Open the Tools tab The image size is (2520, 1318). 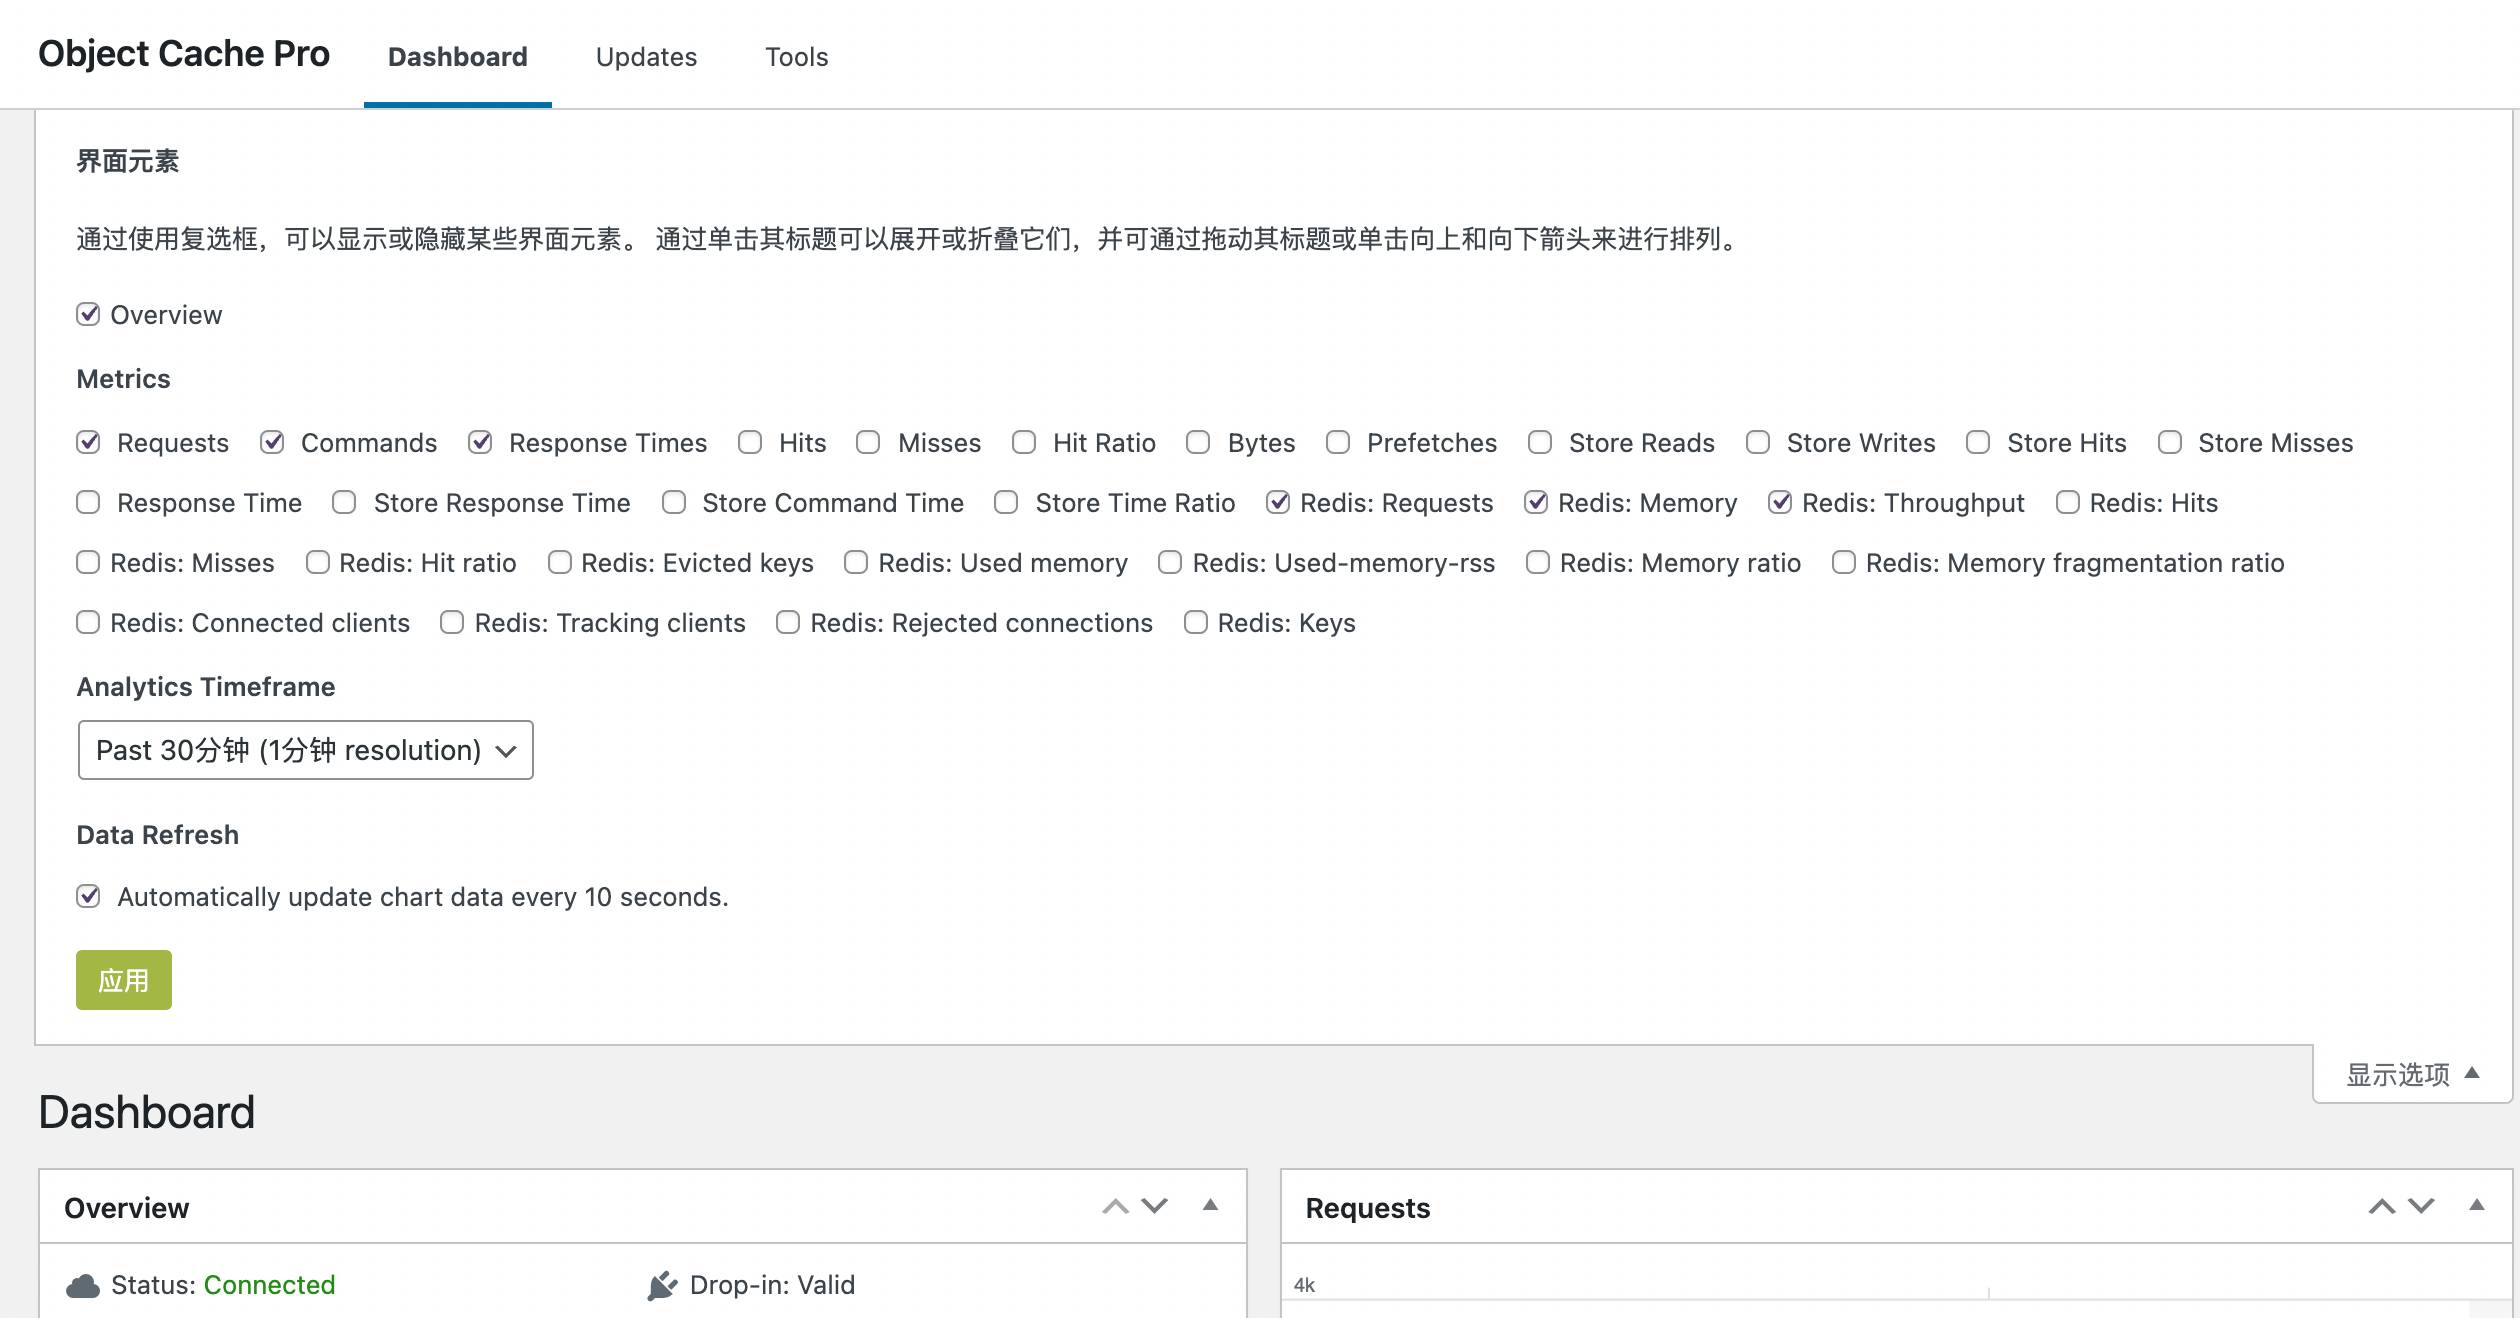tap(797, 57)
